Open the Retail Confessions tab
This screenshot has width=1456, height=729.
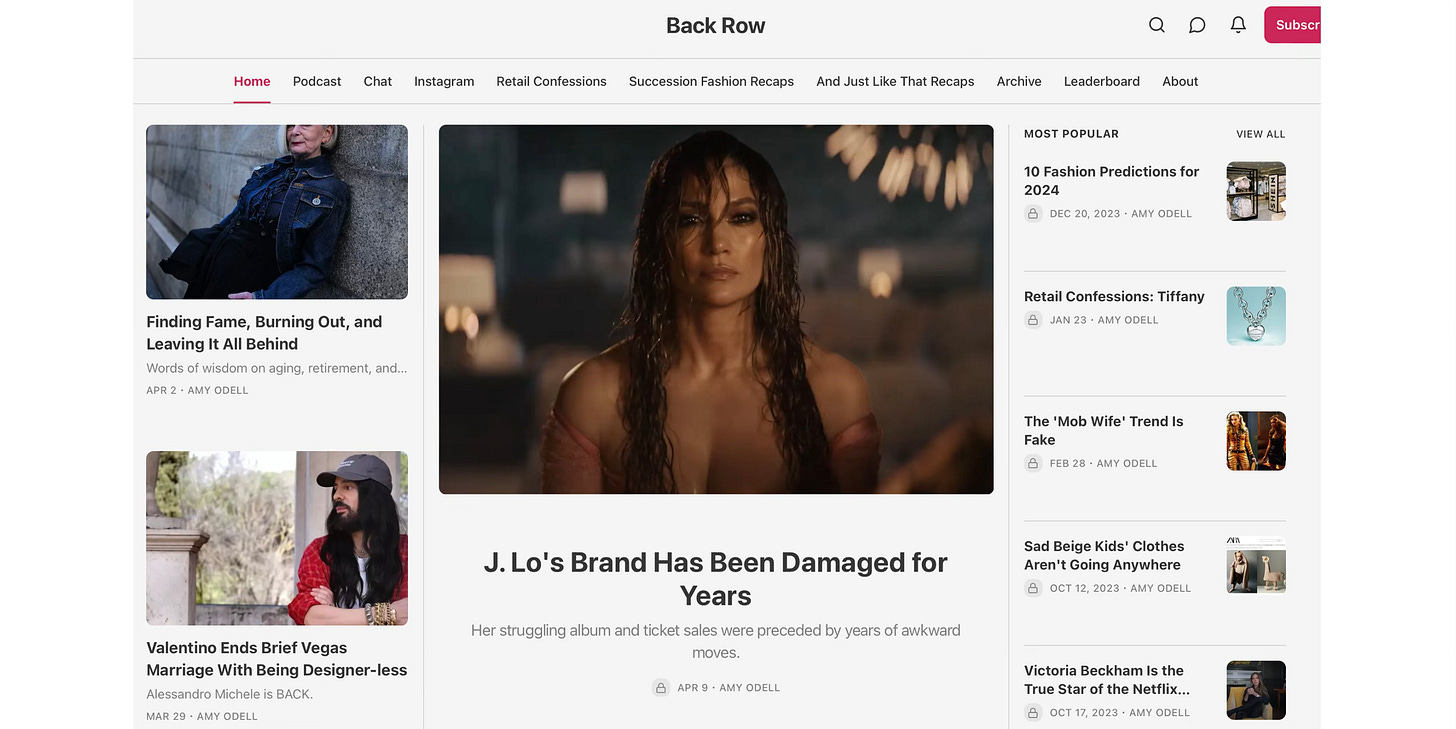(551, 81)
